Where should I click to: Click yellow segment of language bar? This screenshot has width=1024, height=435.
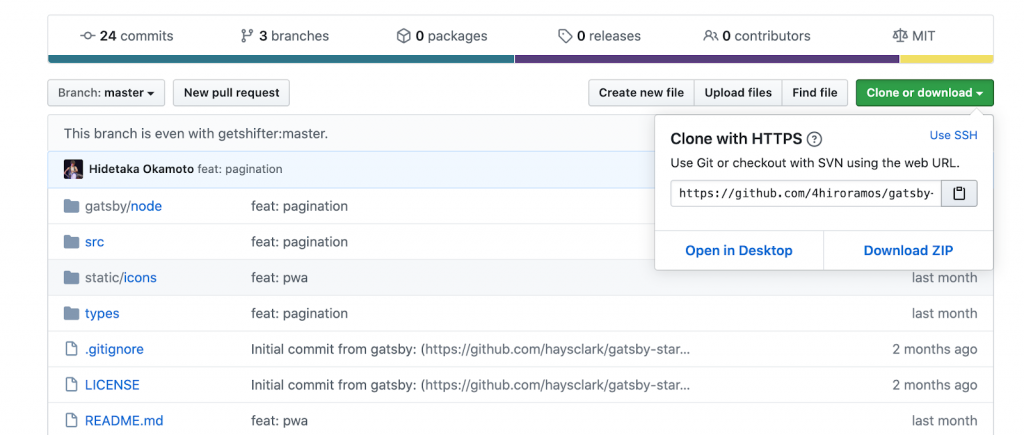pyautogui.click(x=947, y=59)
